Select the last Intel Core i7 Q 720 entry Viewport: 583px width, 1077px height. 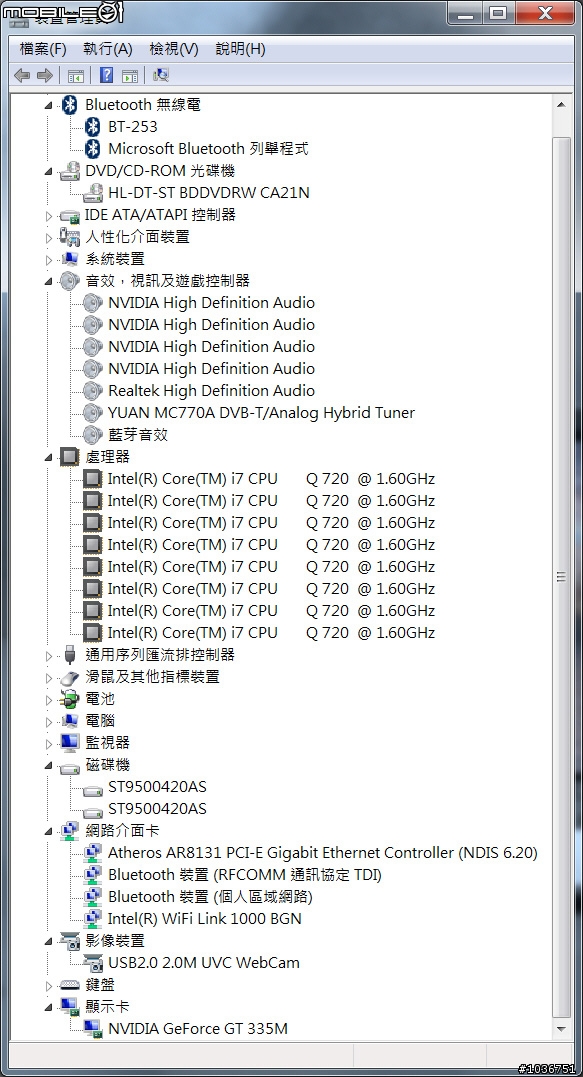(271, 633)
